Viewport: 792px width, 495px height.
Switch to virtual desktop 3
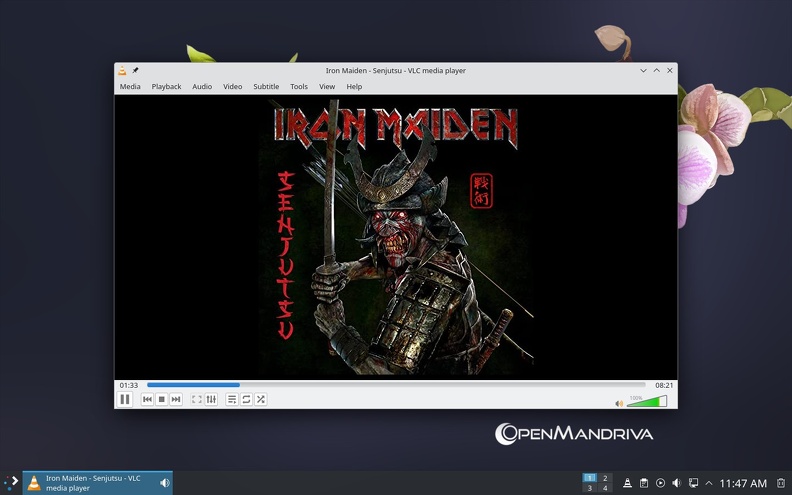click(589, 488)
